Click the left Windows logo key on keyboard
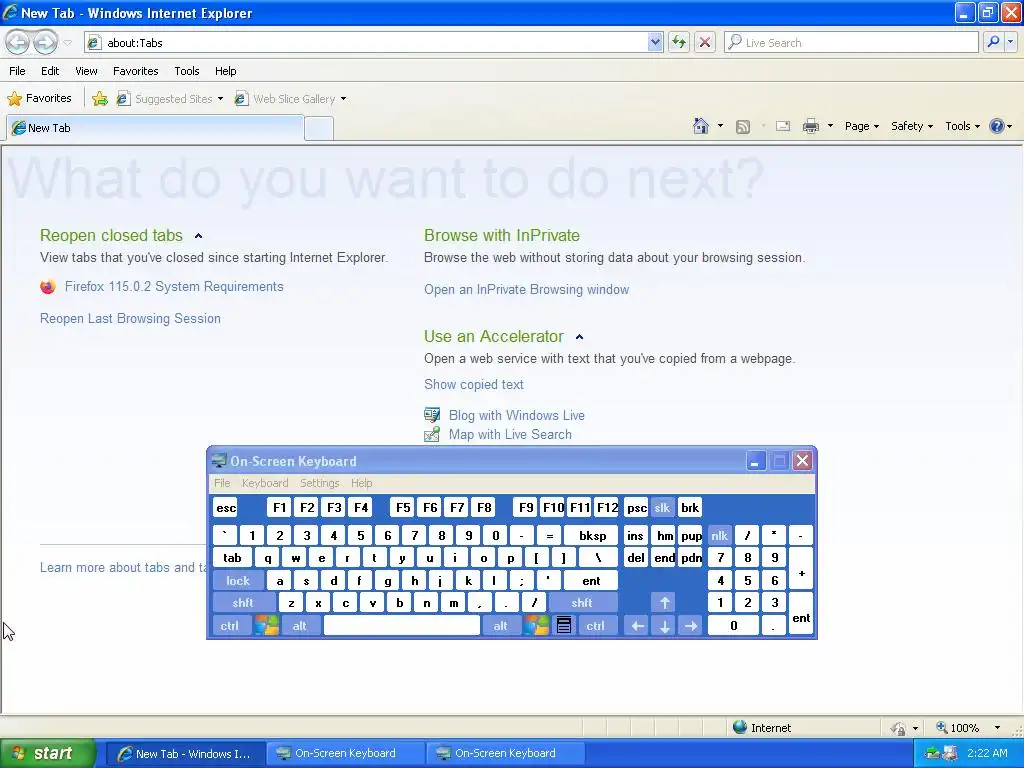1024x768 pixels. point(266,626)
